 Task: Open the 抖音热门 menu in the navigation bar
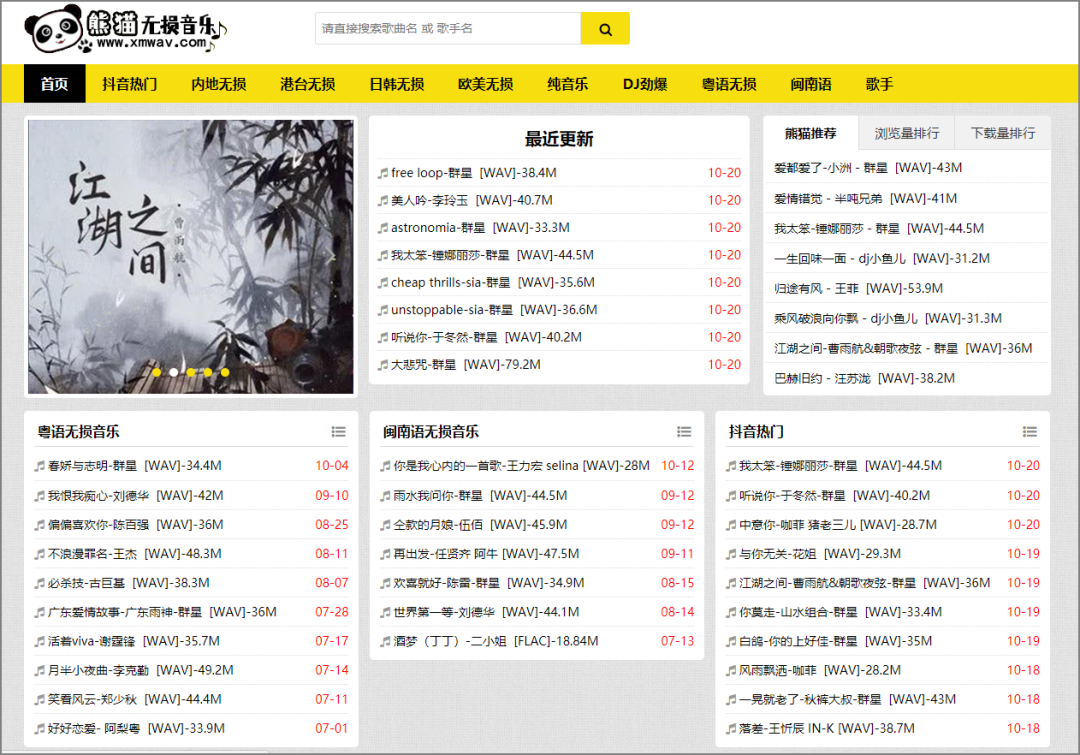tap(129, 85)
